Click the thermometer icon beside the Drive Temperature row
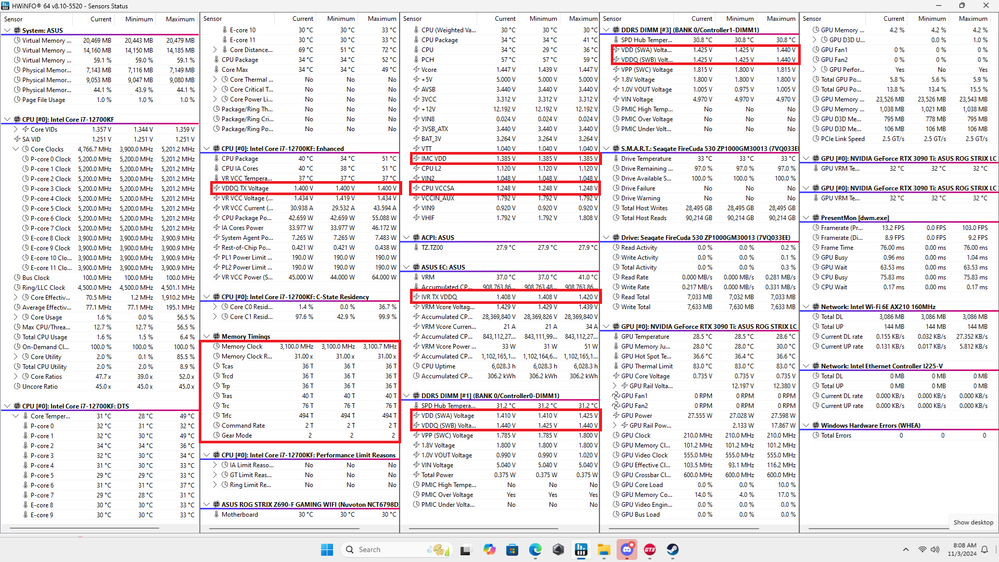Viewport: 999px width, 562px height. 616,159
